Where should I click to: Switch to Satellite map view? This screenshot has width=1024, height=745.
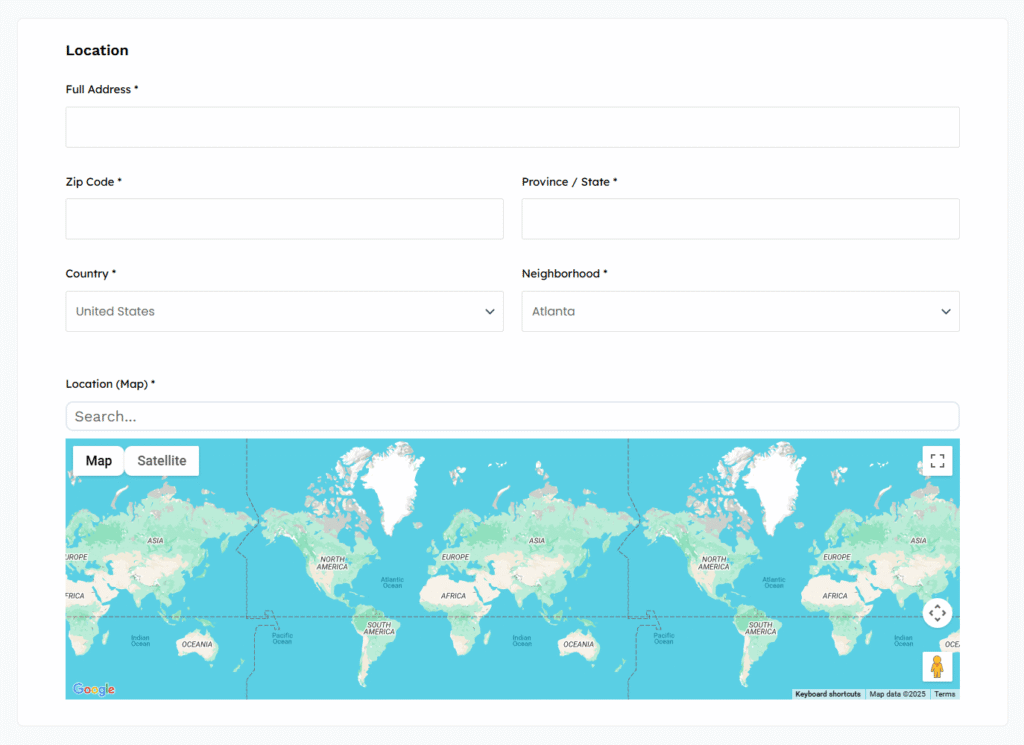click(162, 461)
